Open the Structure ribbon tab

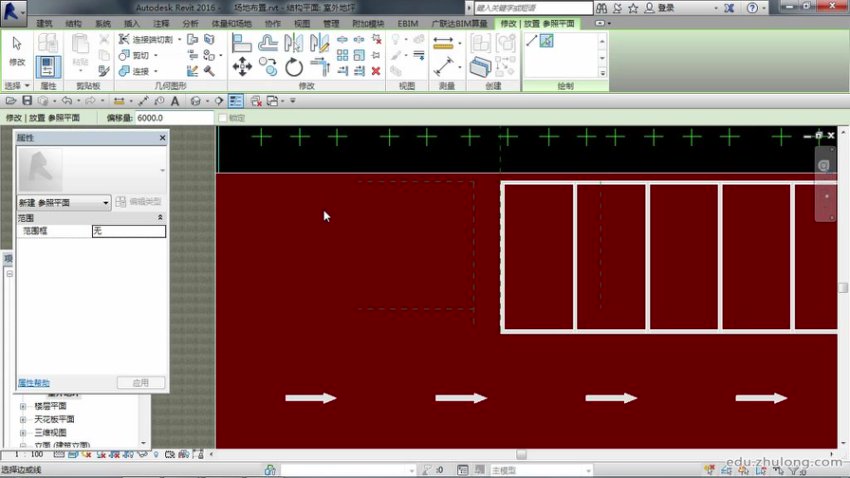point(73,24)
